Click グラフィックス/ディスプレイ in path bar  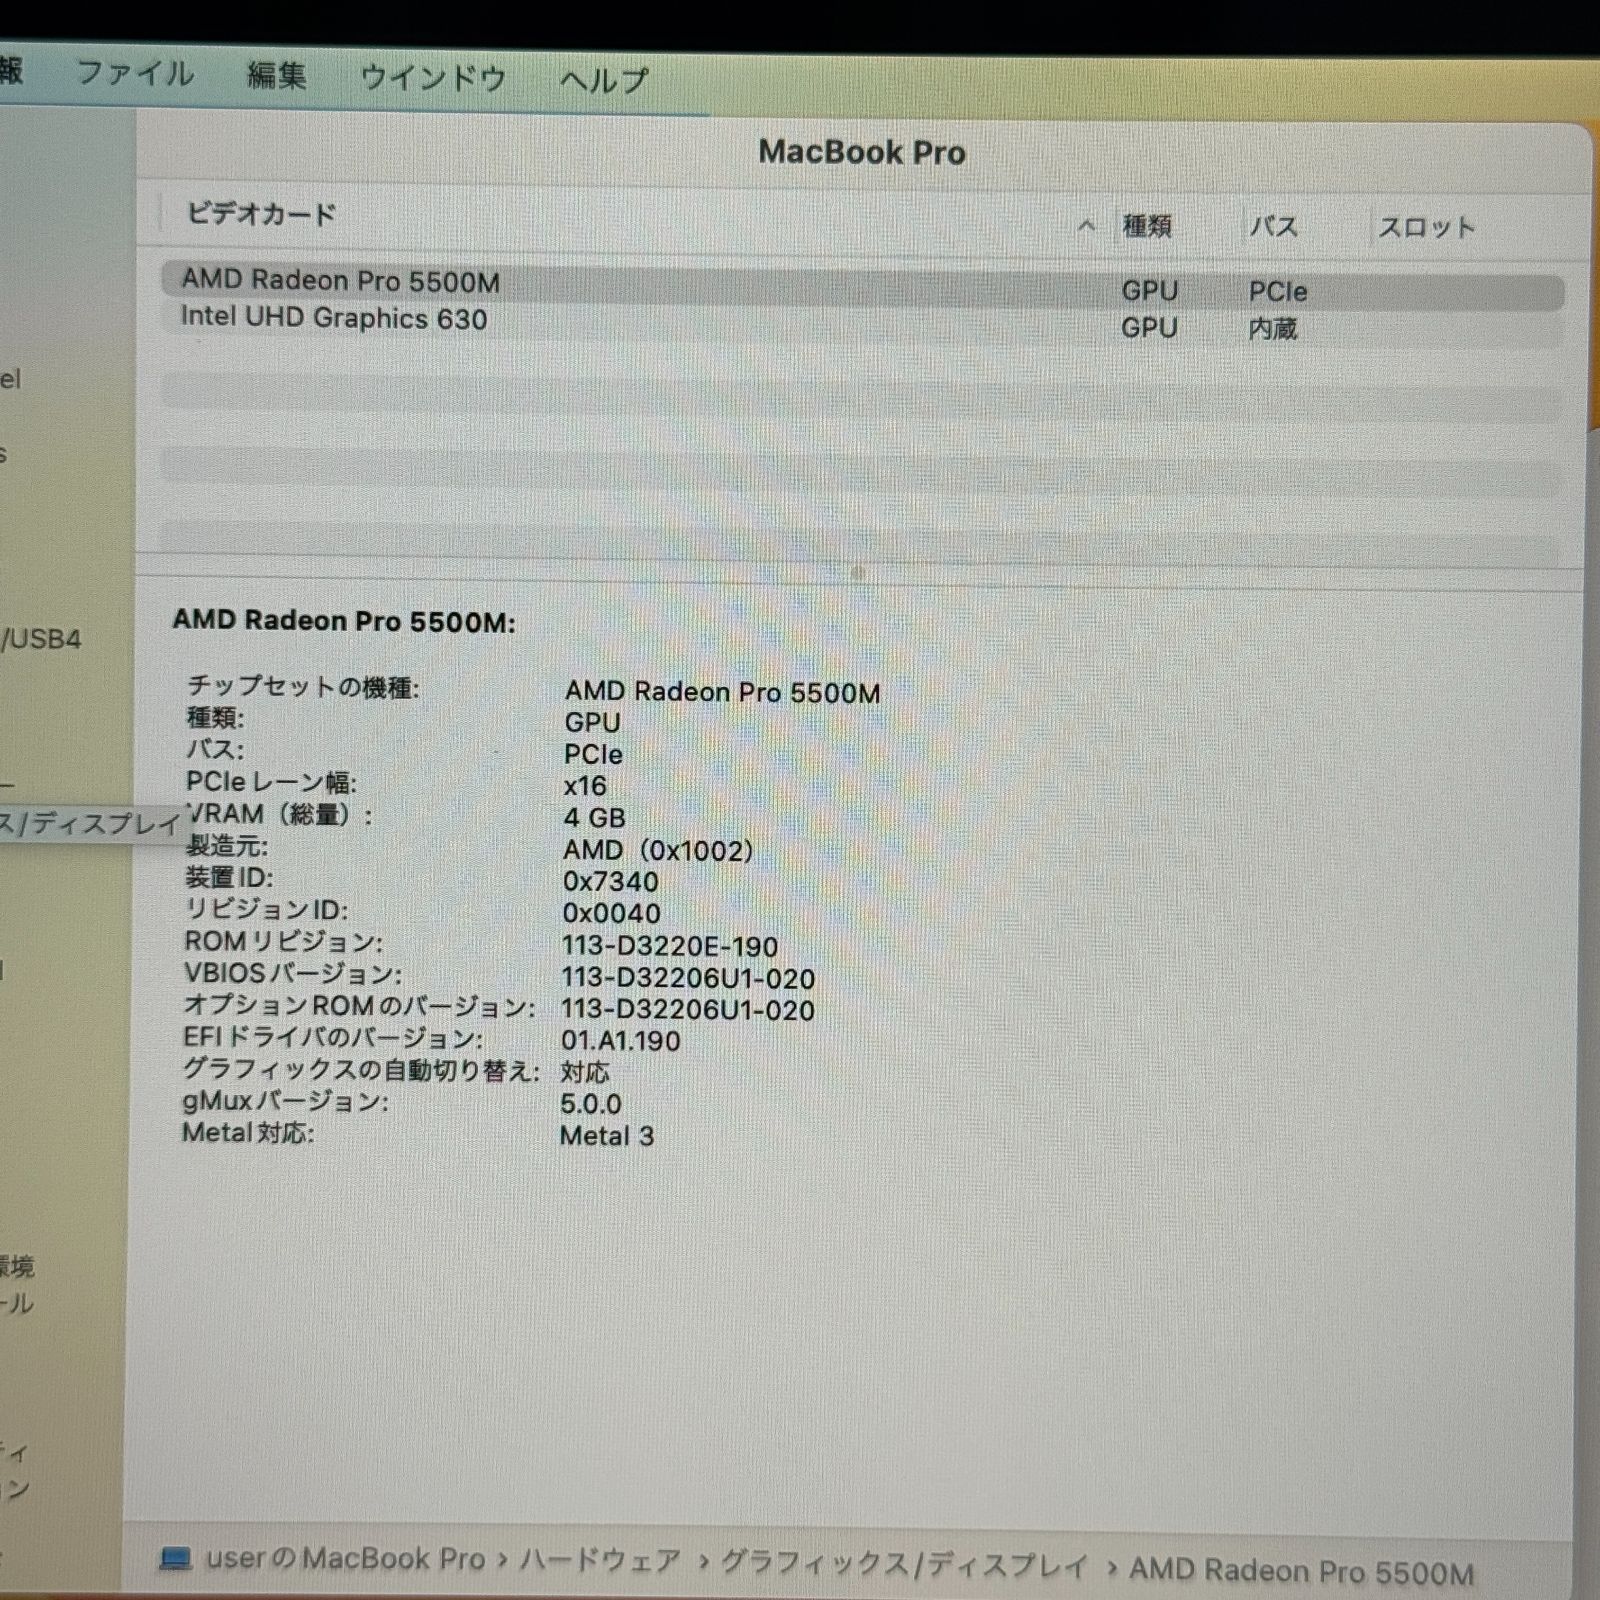[x=904, y=1564]
